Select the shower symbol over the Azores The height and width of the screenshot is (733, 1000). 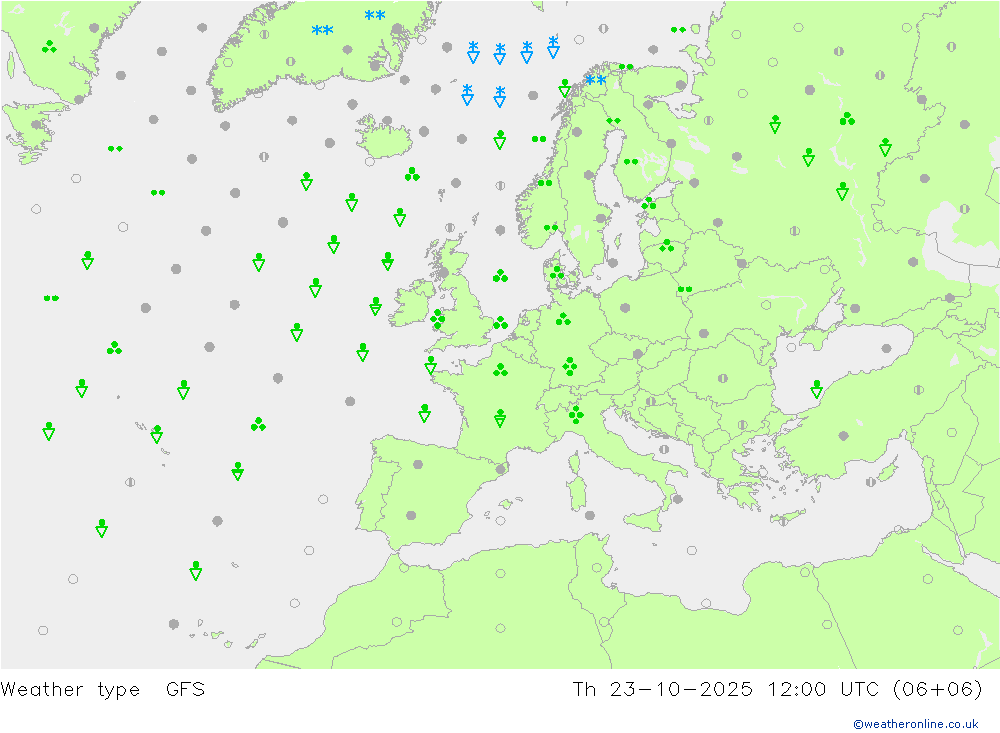tap(156, 434)
